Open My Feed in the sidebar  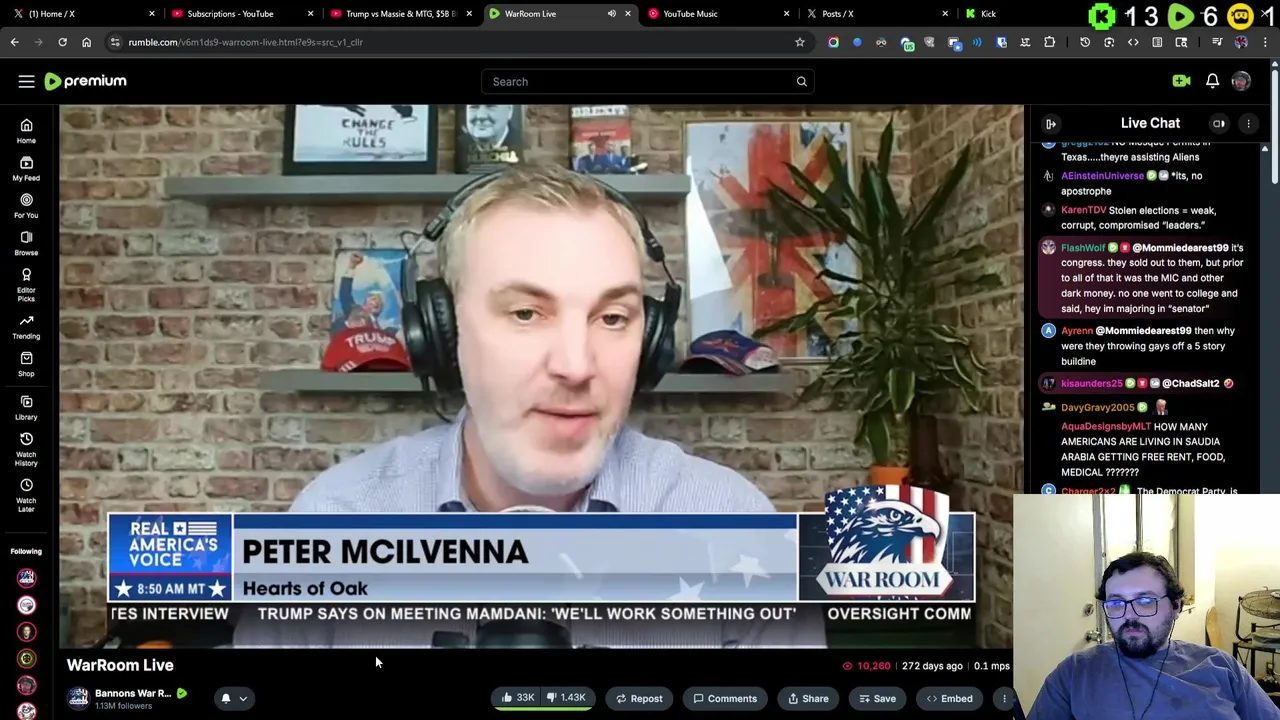(26, 169)
